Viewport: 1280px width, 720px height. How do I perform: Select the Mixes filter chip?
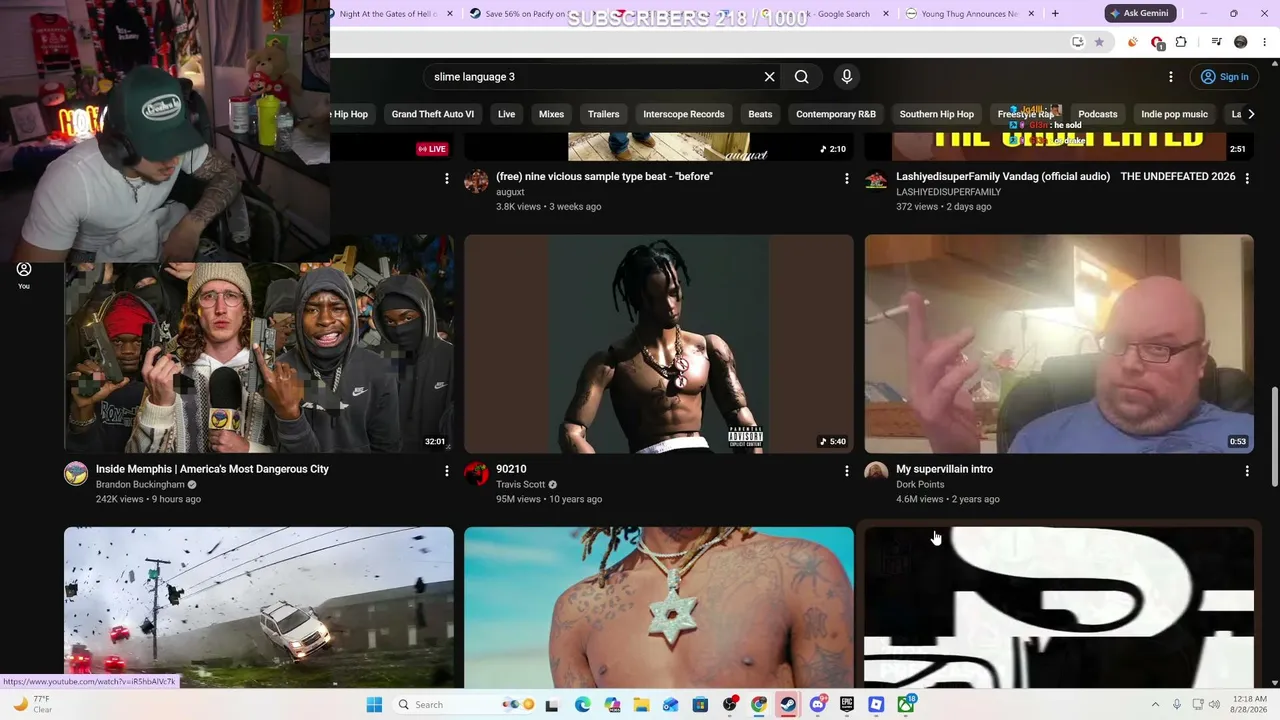pyautogui.click(x=552, y=114)
